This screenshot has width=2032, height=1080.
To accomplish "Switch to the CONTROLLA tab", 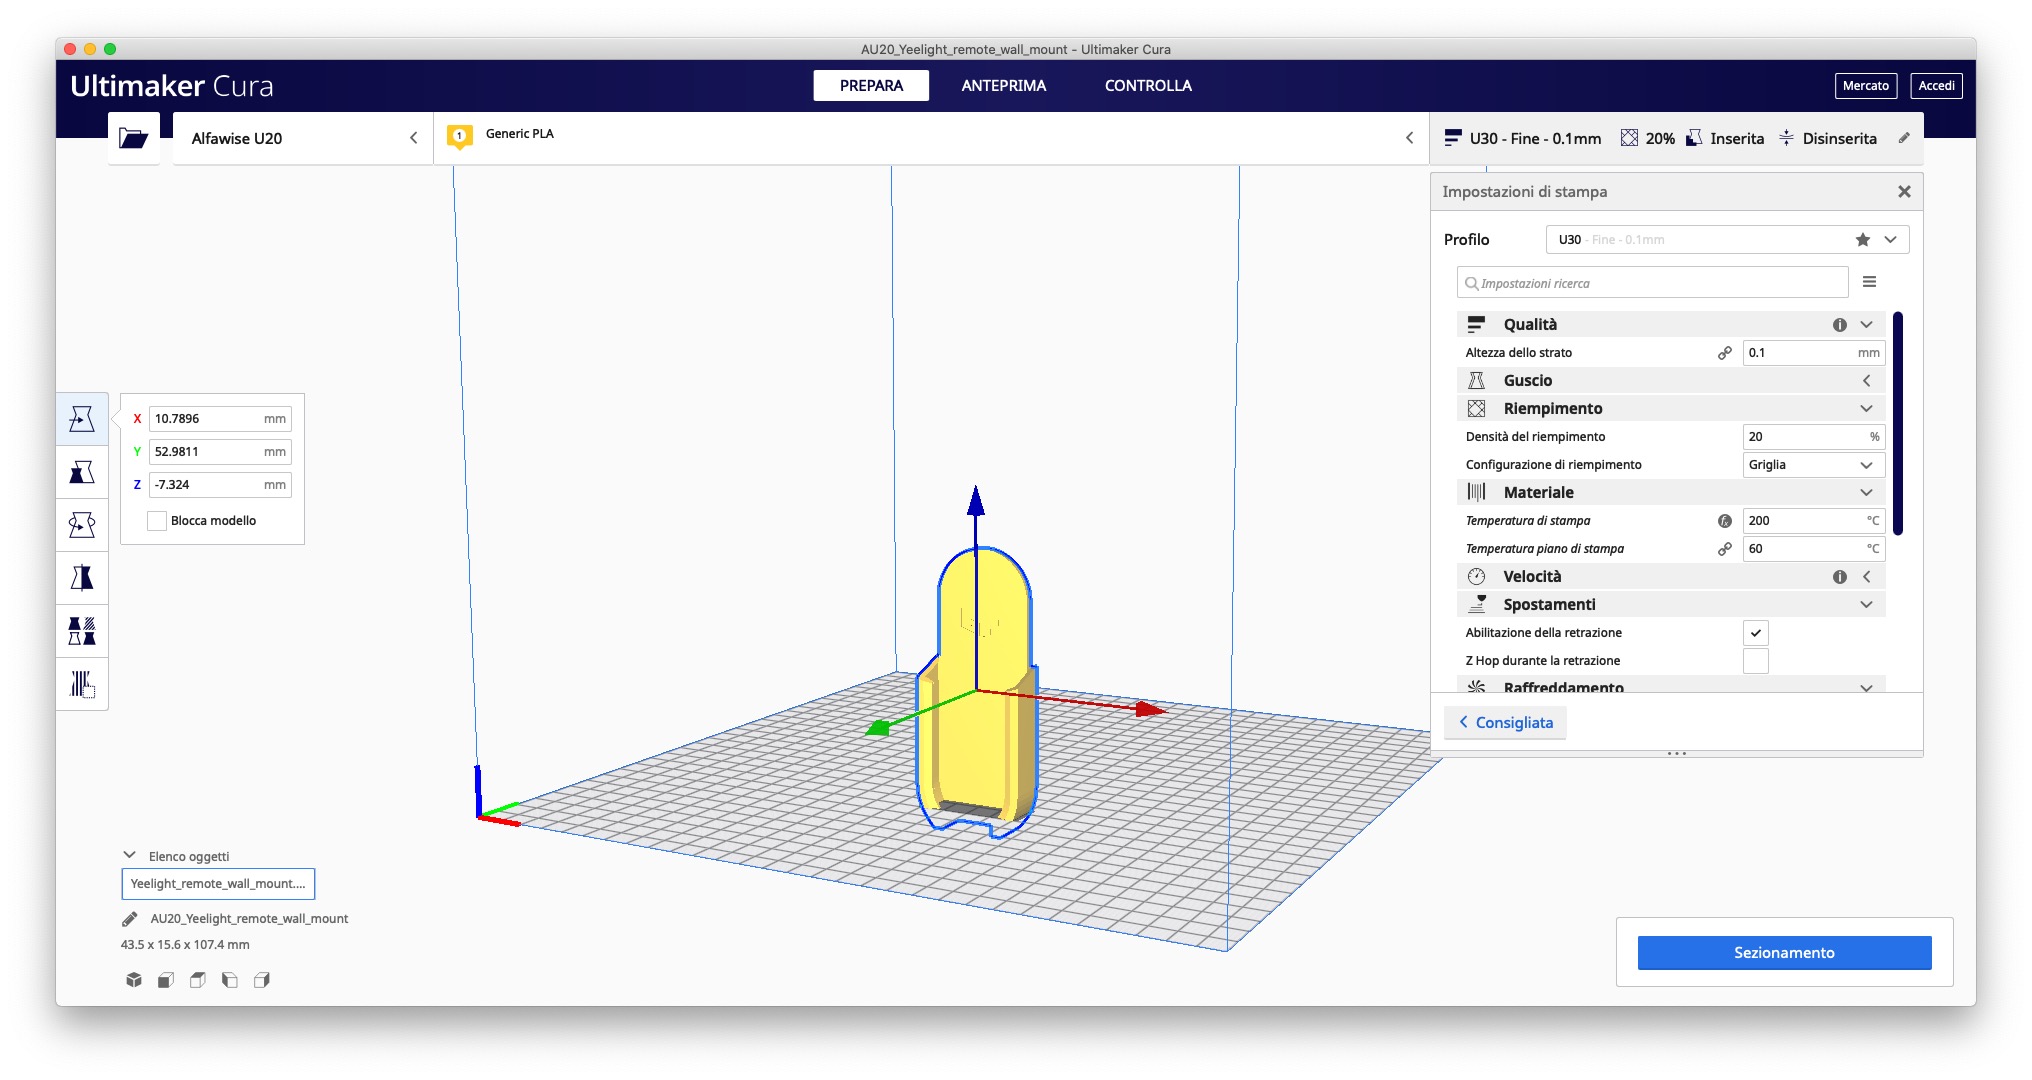I will point(1147,86).
